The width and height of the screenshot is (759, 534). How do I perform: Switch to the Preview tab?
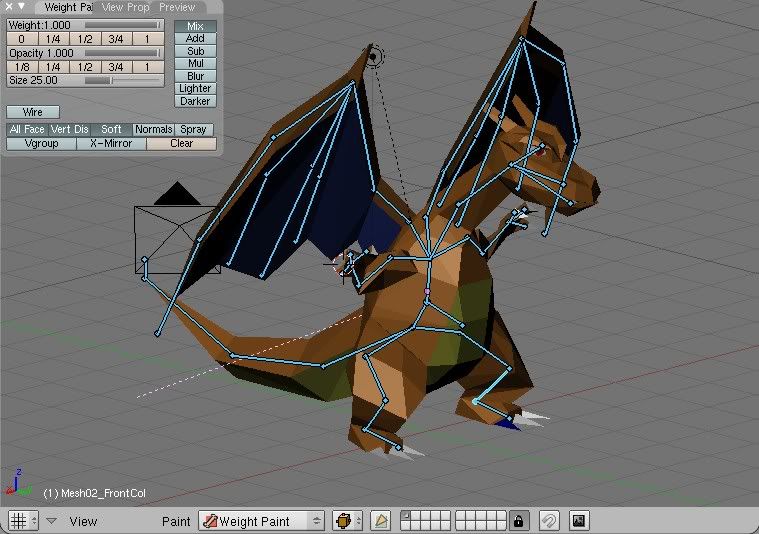click(x=177, y=7)
